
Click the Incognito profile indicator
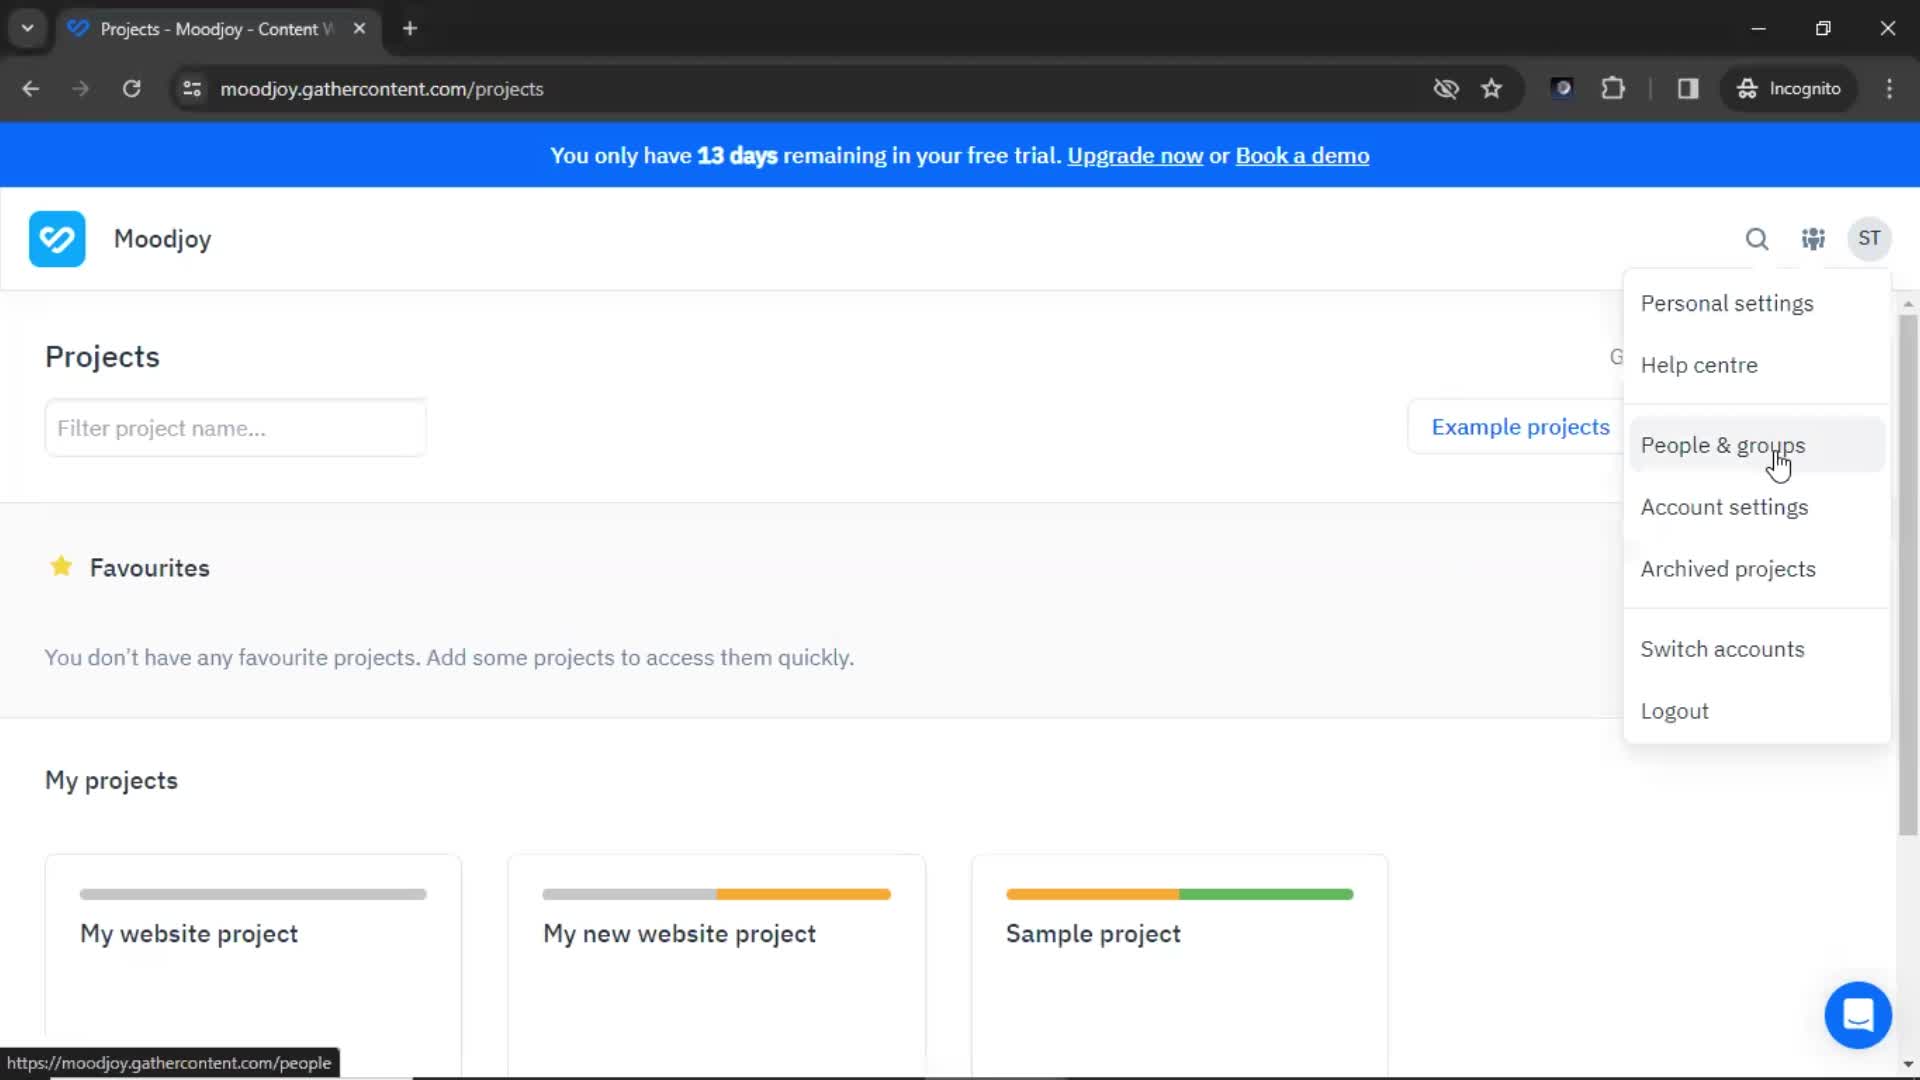point(1789,89)
